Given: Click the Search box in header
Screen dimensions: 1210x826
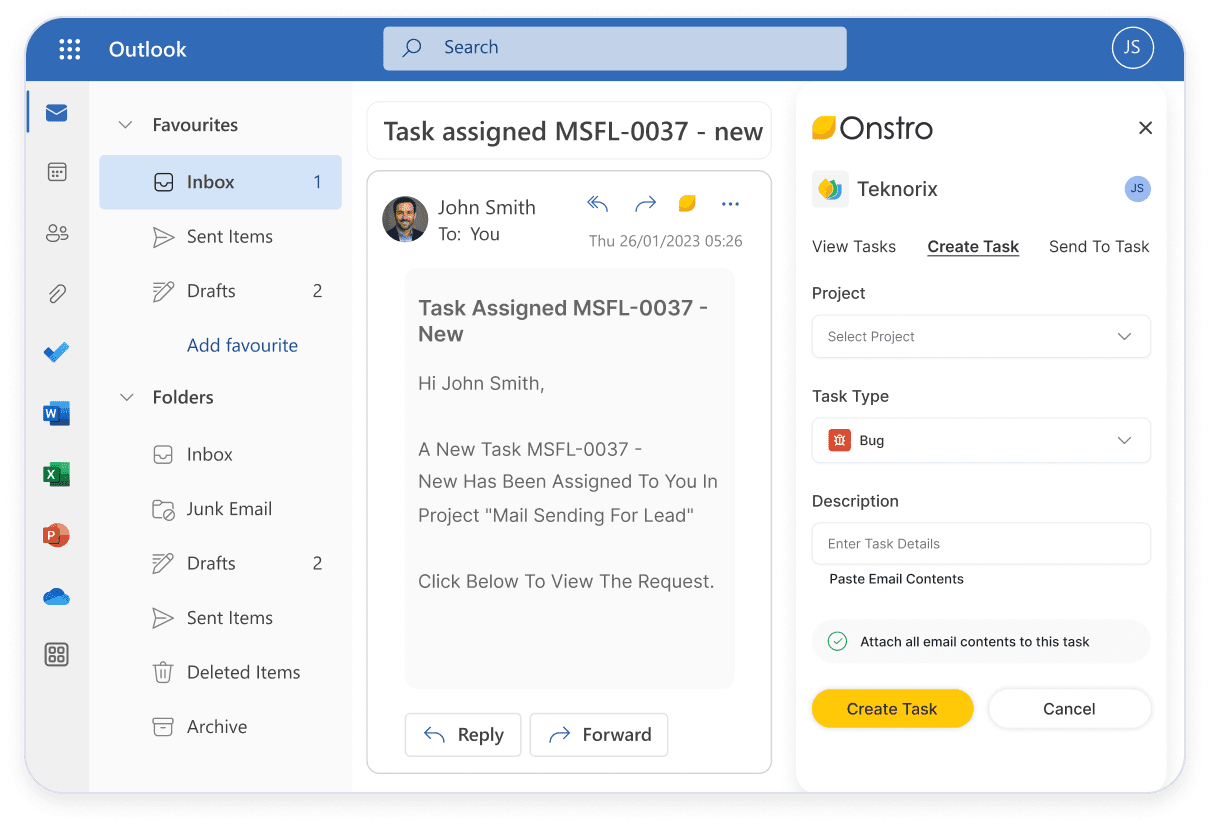Looking at the screenshot, I should click(x=614, y=48).
